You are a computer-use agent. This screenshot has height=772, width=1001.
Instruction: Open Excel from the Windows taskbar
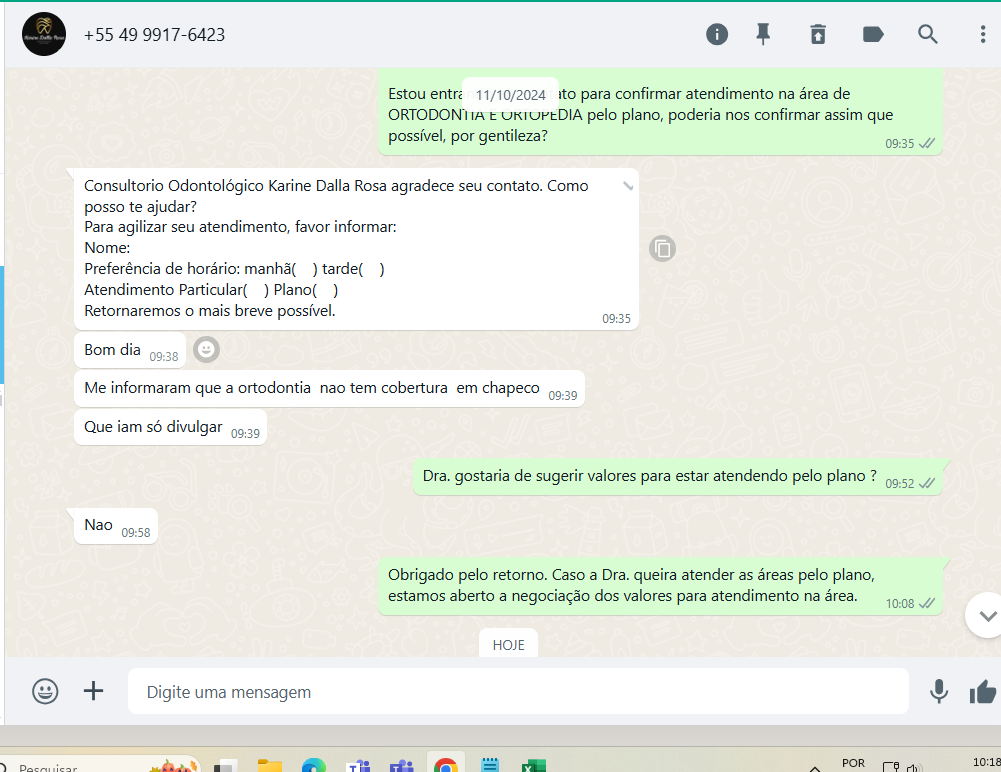(533, 765)
